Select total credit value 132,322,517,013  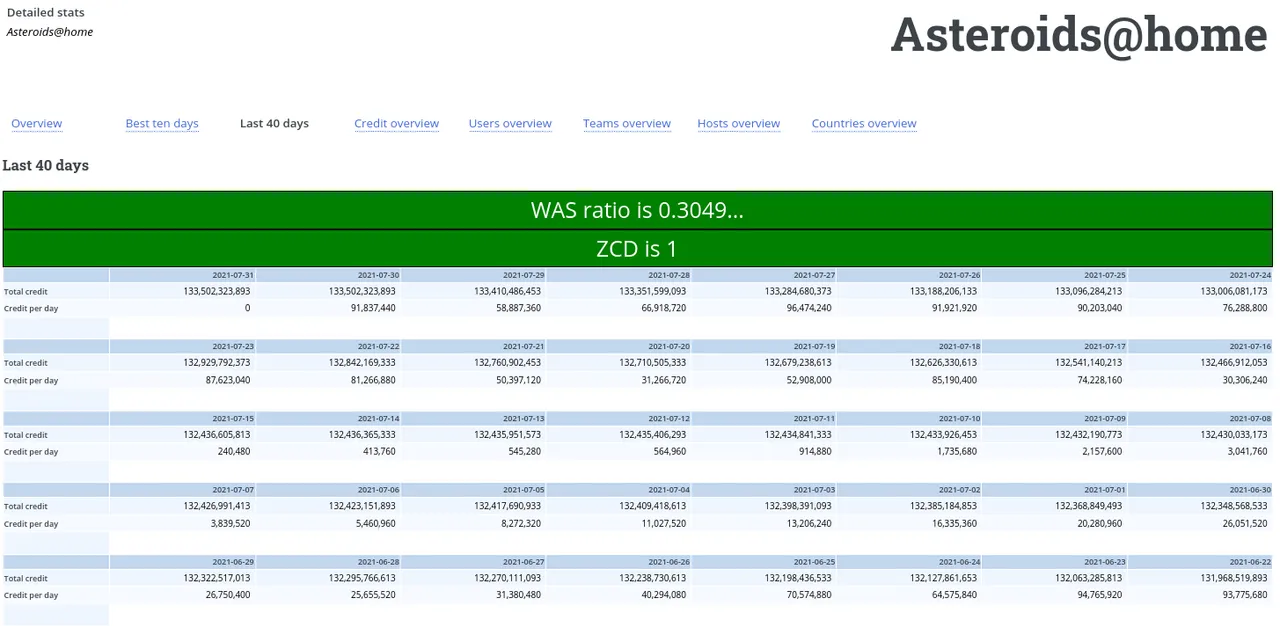[x=217, y=578]
